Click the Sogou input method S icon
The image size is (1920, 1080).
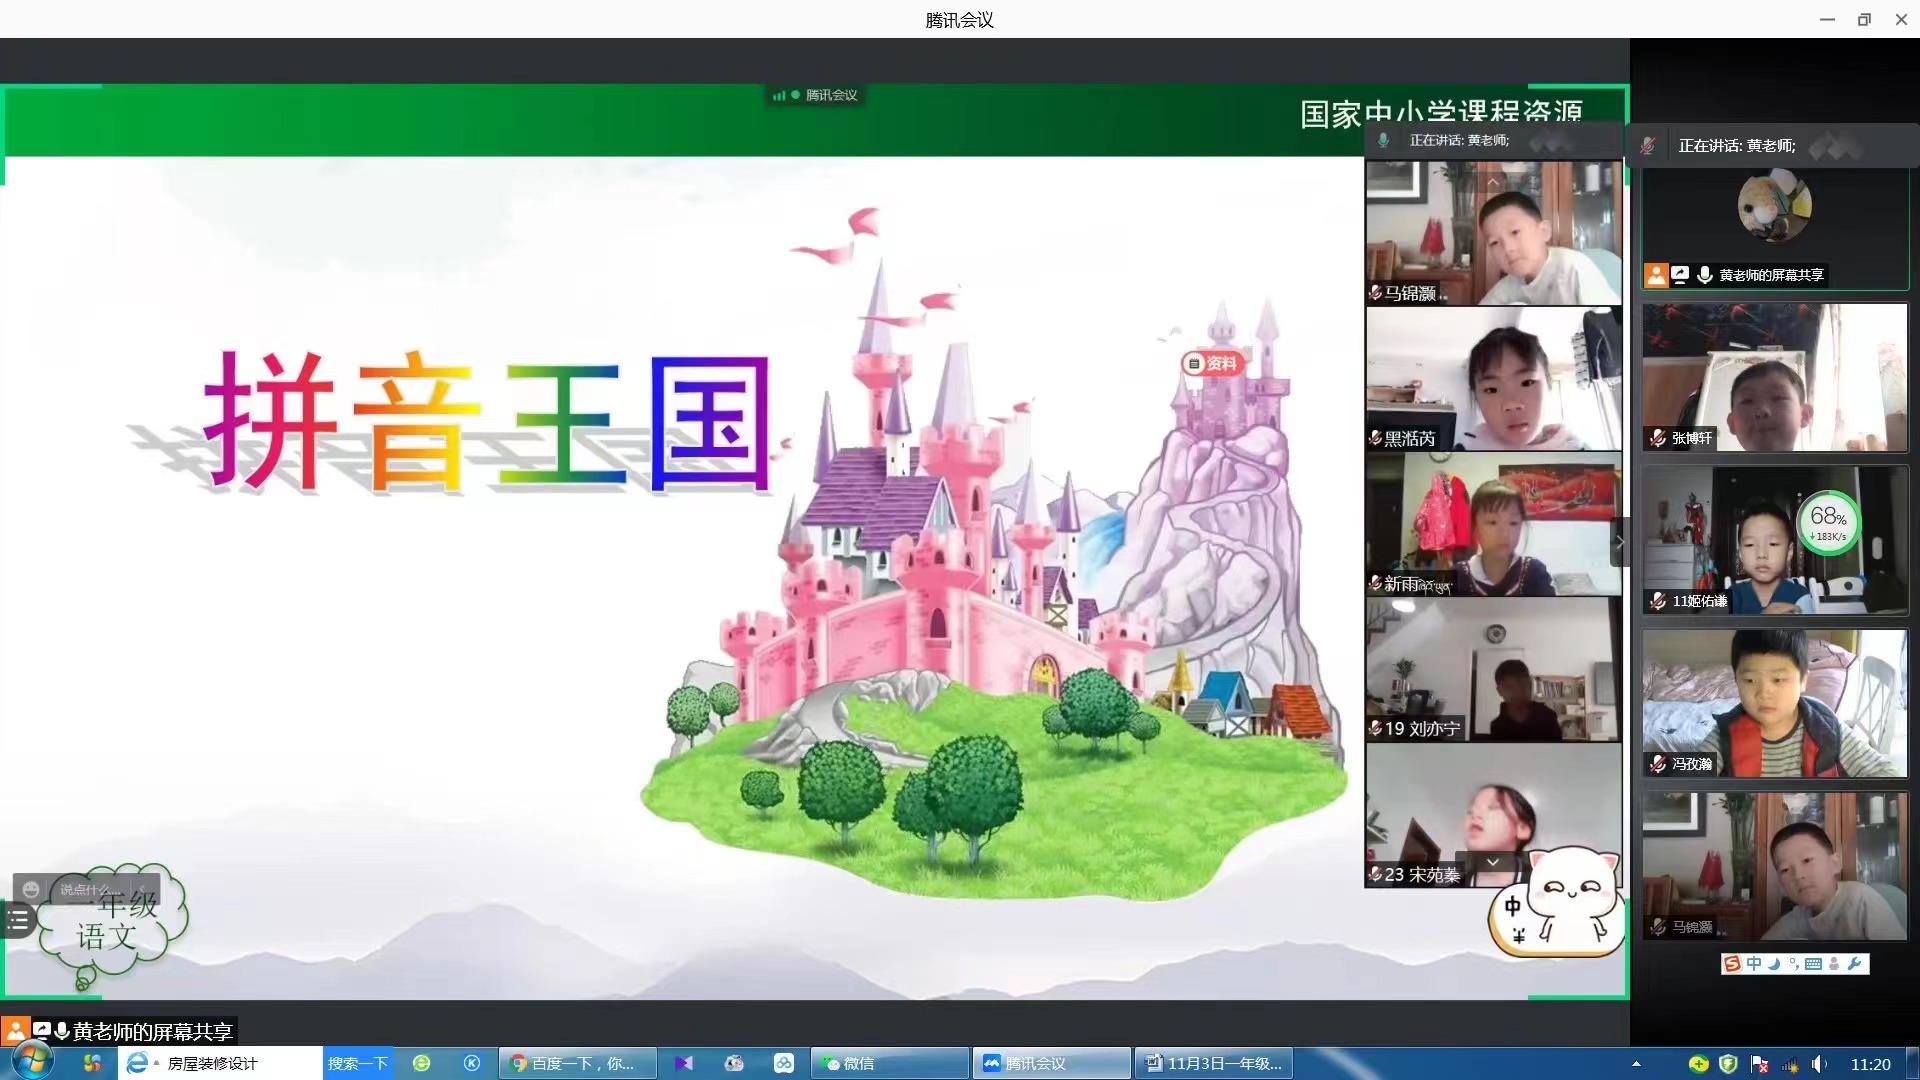1732,964
